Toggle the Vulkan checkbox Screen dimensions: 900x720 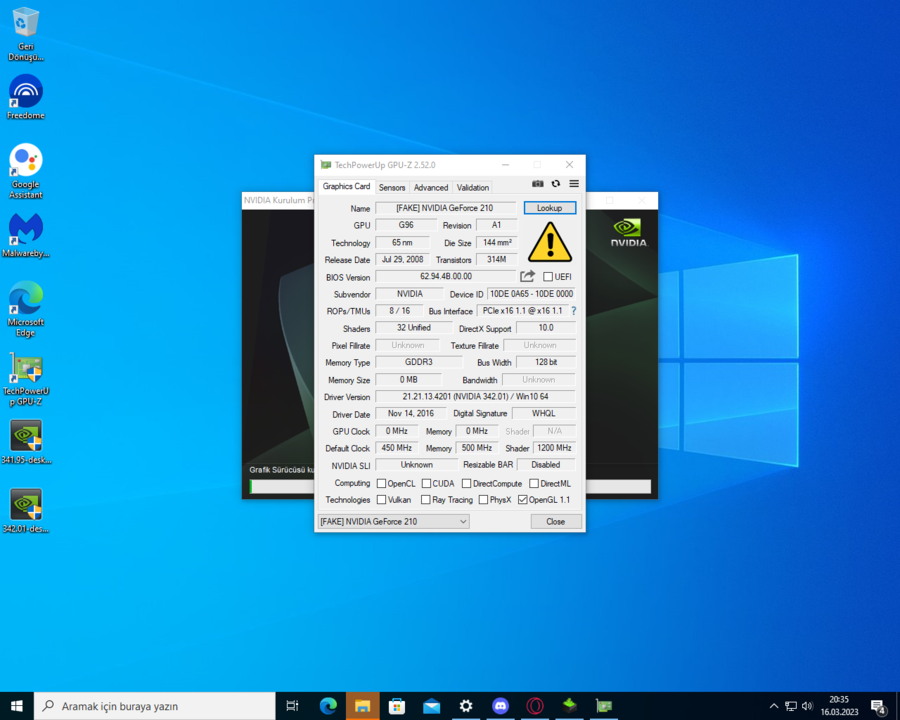click(381, 500)
